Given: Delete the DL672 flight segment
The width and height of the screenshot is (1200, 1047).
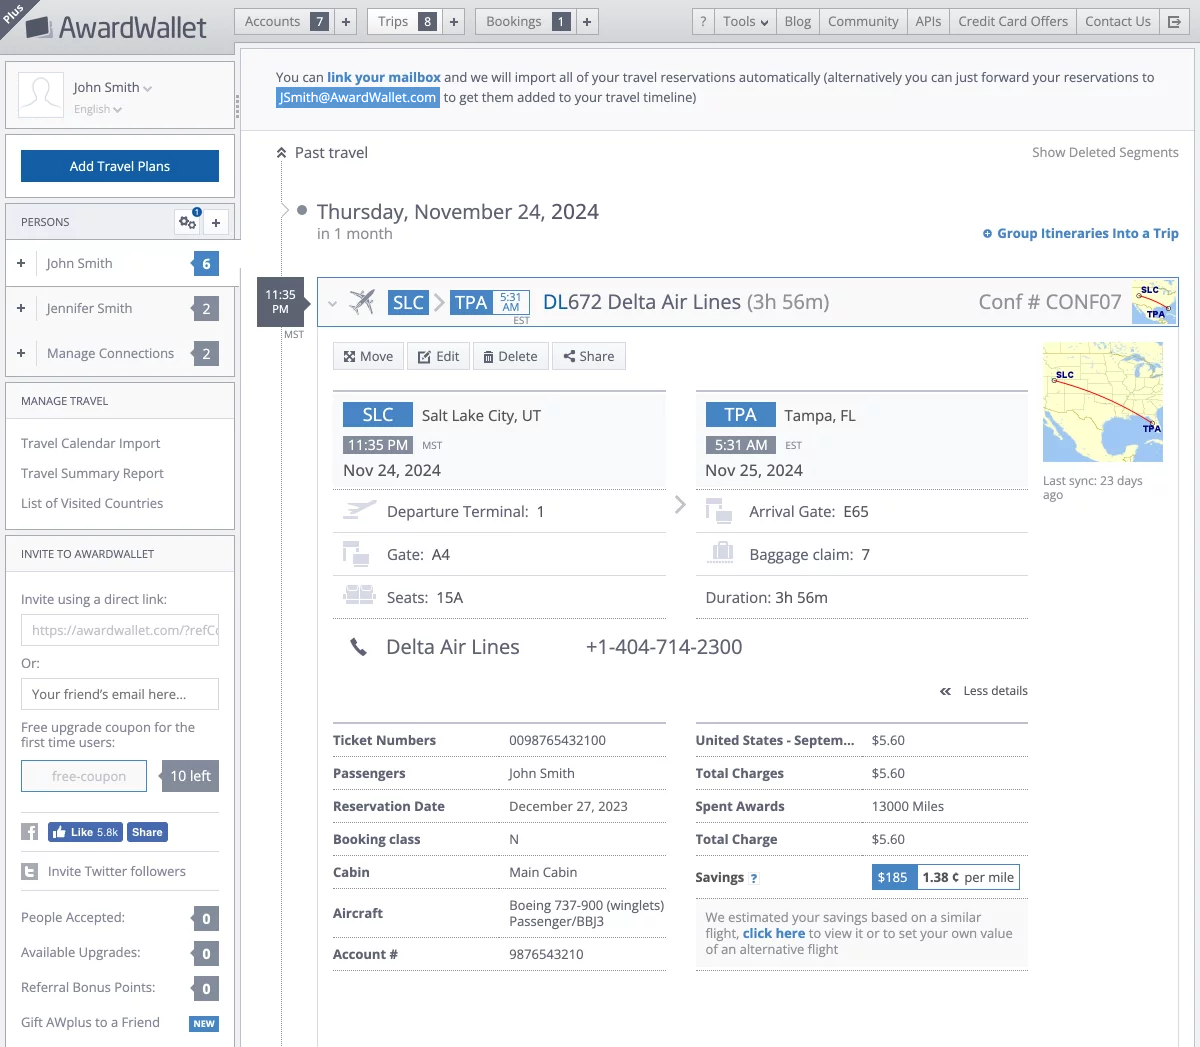Looking at the screenshot, I should (510, 356).
